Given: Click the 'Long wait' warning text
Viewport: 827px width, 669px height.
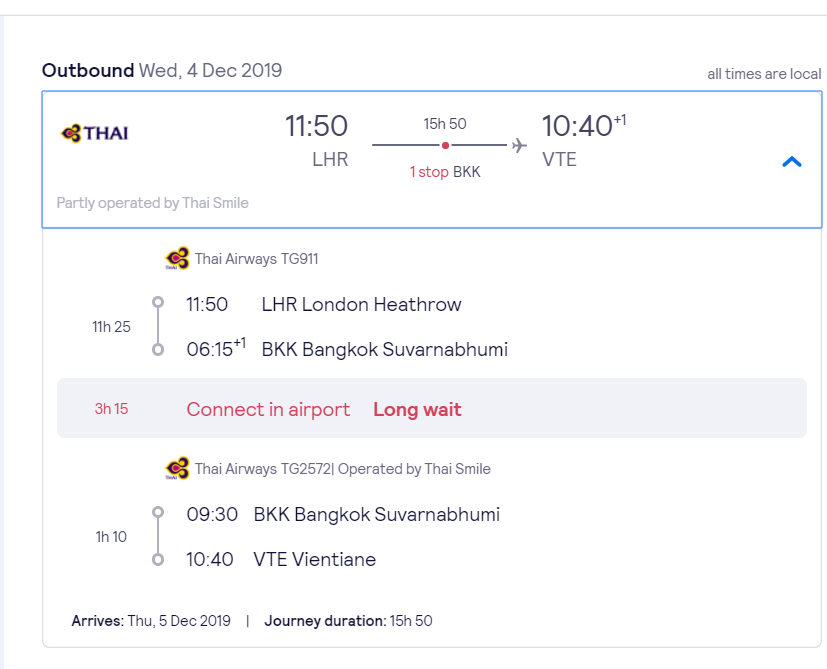Looking at the screenshot, I should 417,409.
